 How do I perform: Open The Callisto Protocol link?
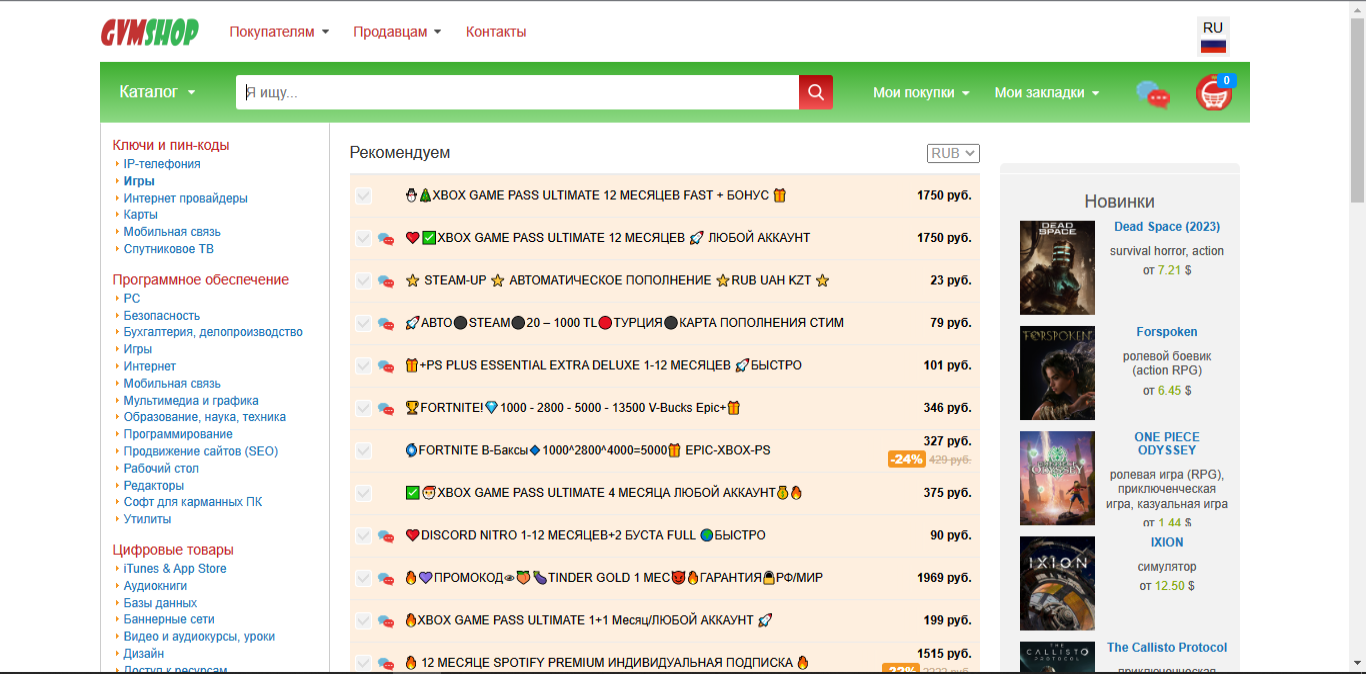point(1167,648)
